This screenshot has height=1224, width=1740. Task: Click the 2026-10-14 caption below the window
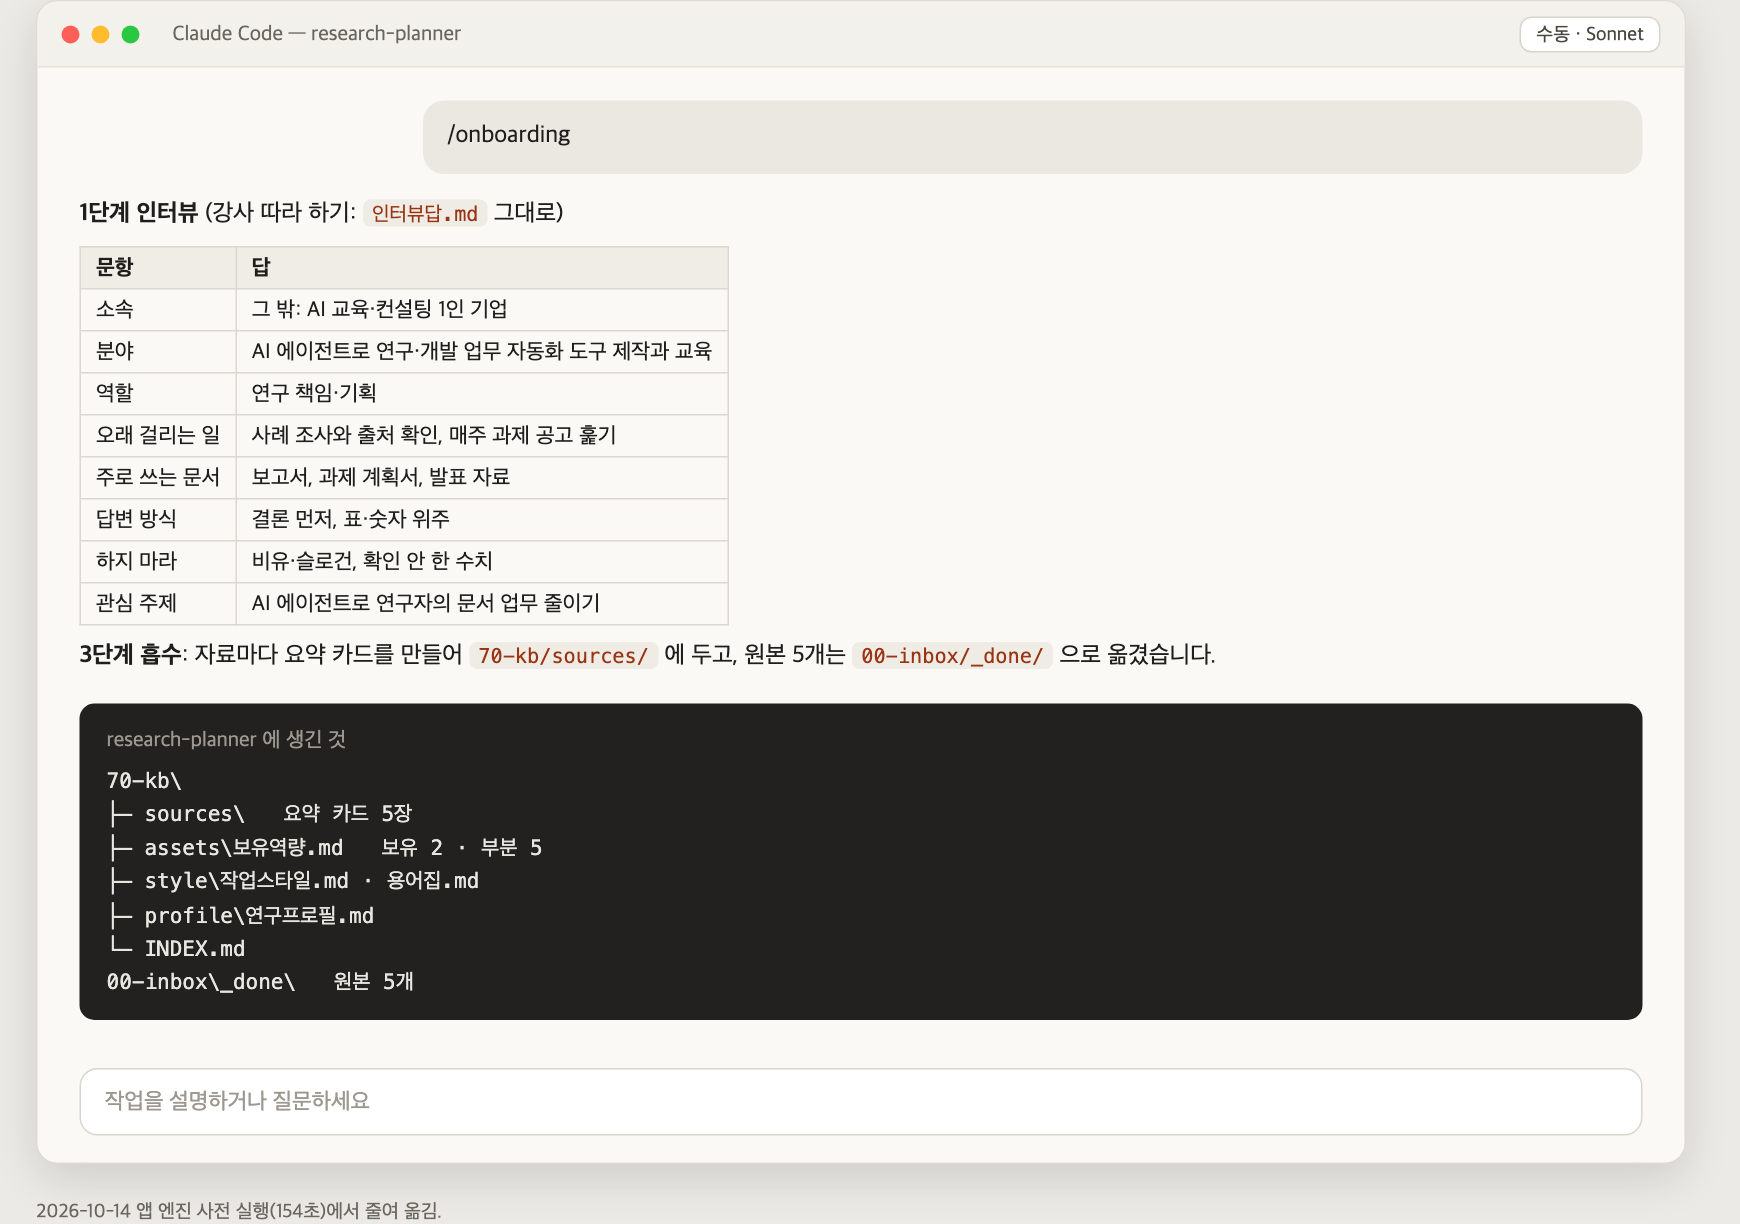coord(238,1210)
